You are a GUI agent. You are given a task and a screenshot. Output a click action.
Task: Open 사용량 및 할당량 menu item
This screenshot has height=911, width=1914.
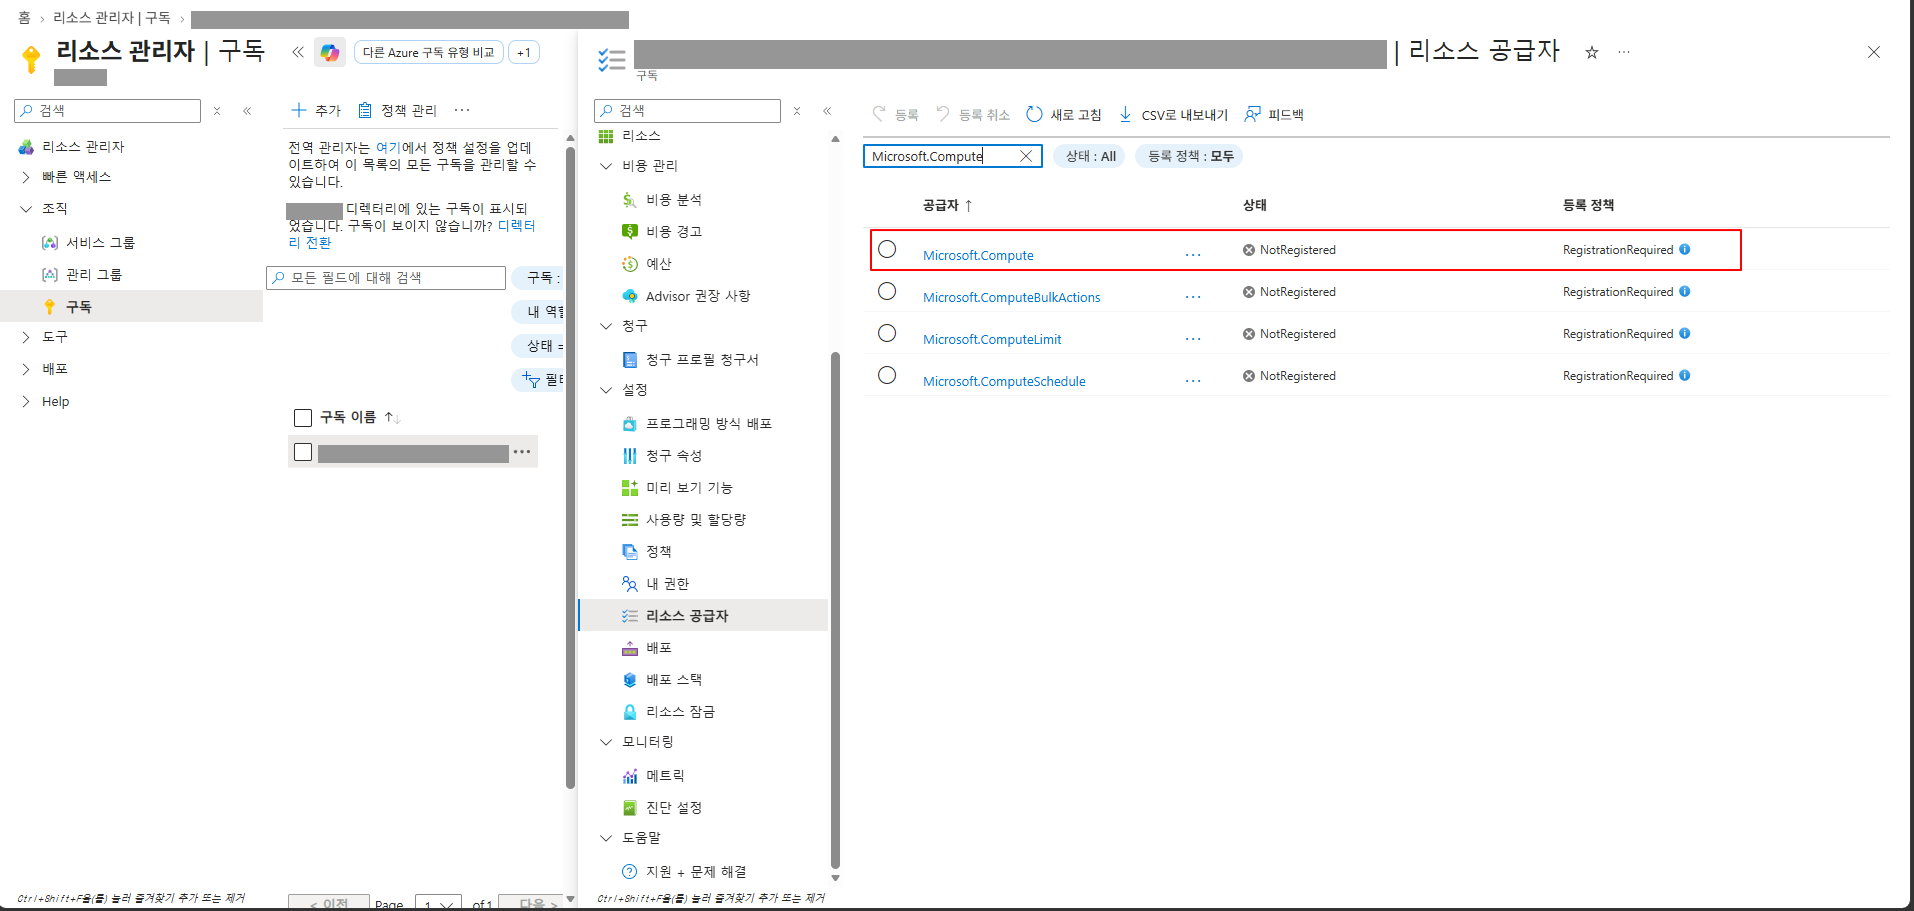695,520
